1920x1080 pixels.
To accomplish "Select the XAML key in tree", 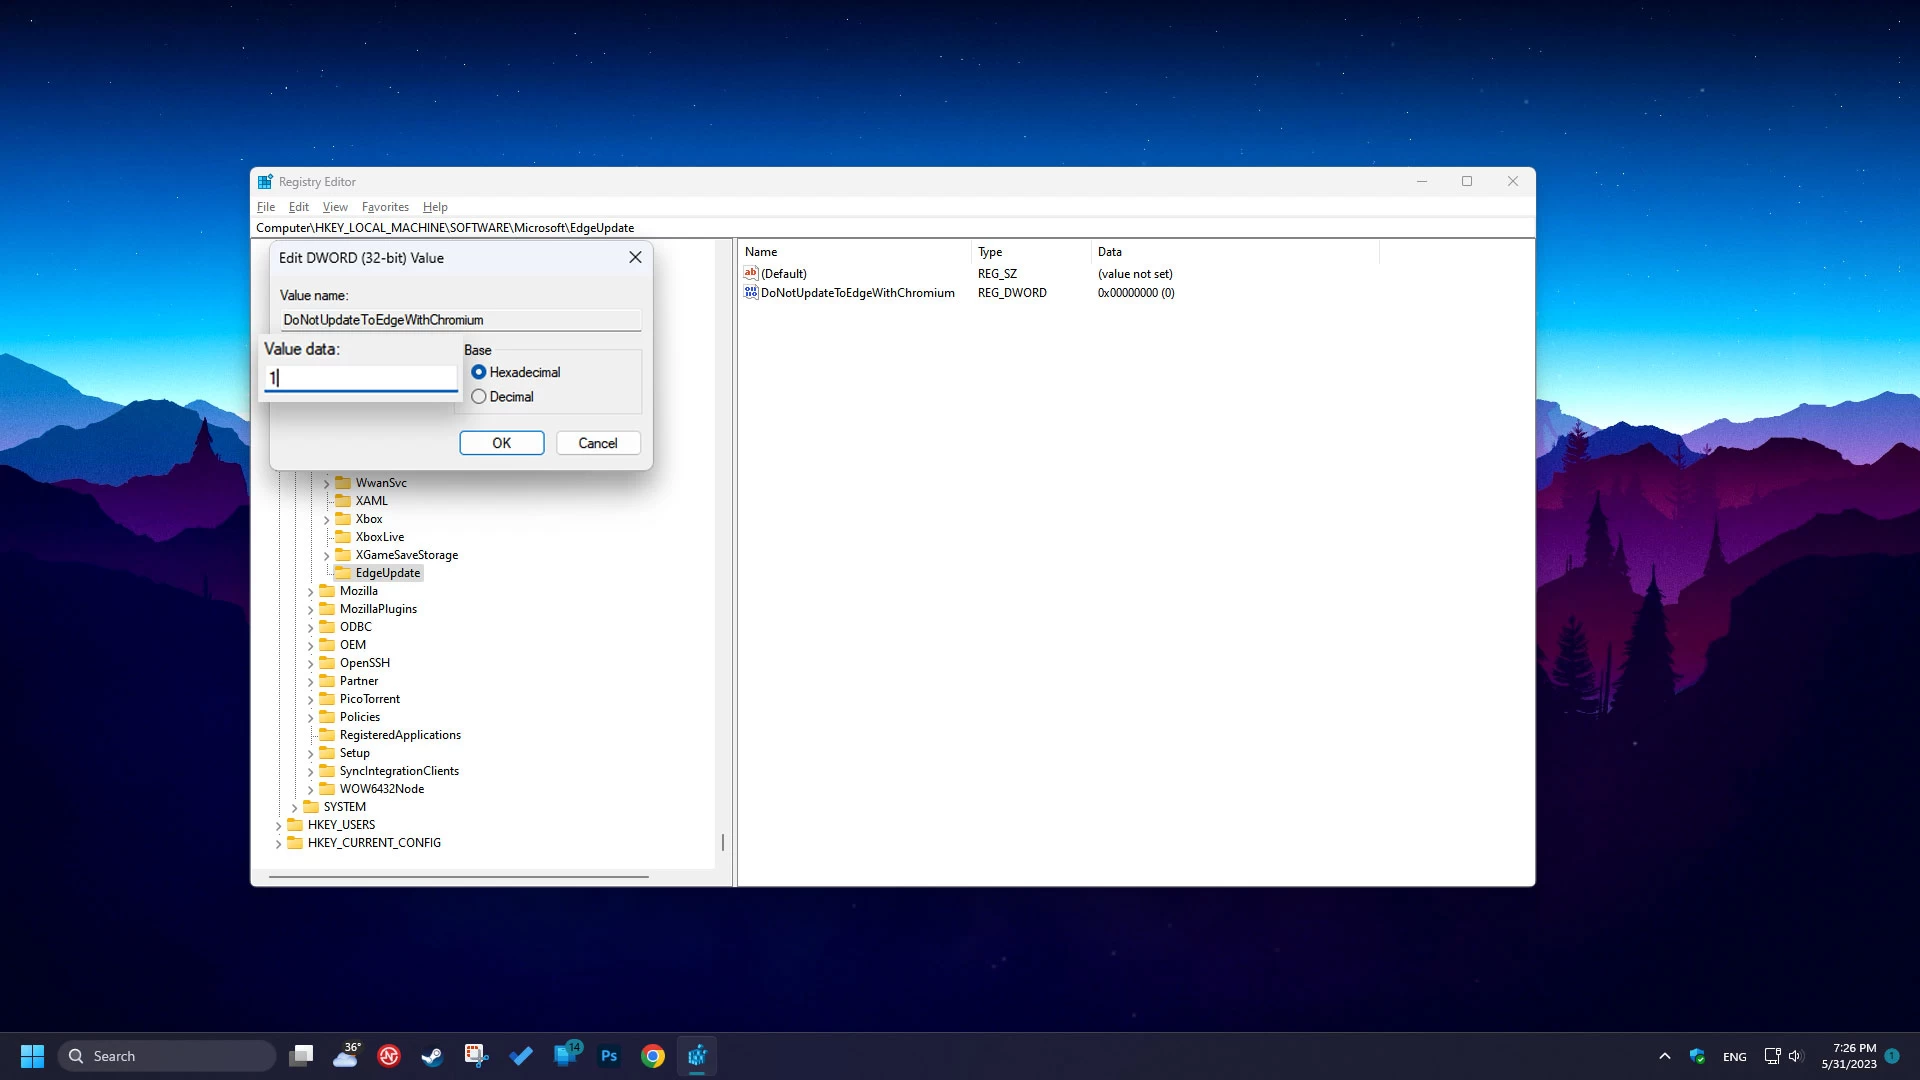I will (371, 501).
